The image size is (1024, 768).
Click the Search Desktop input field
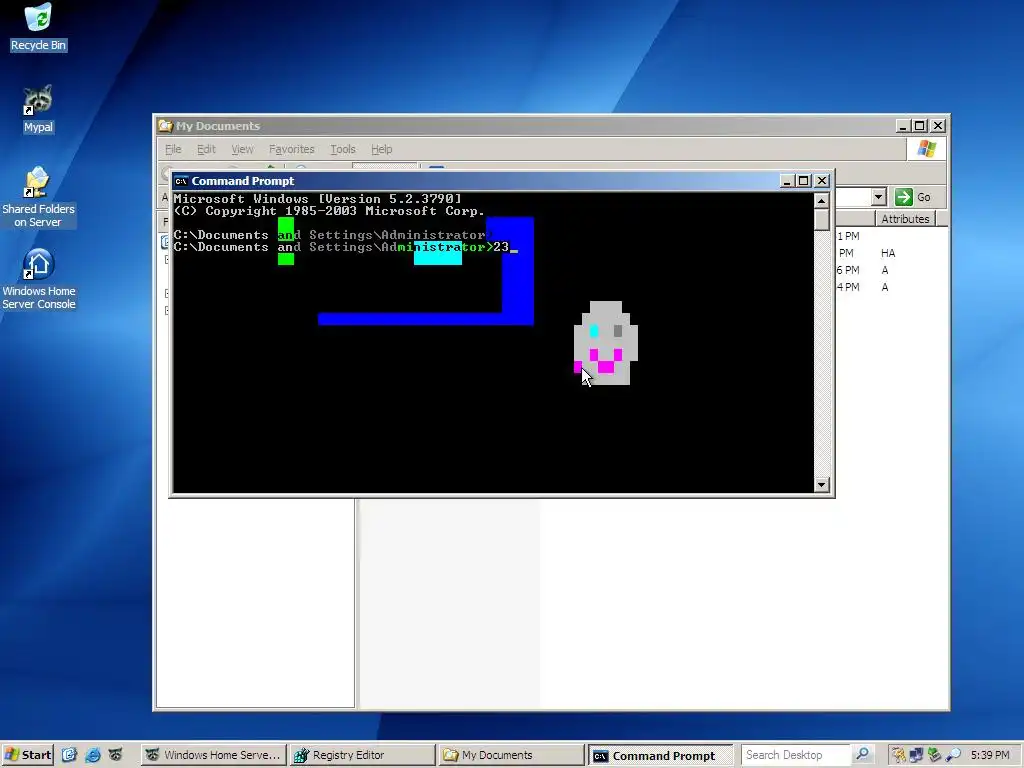click(795, 755)
